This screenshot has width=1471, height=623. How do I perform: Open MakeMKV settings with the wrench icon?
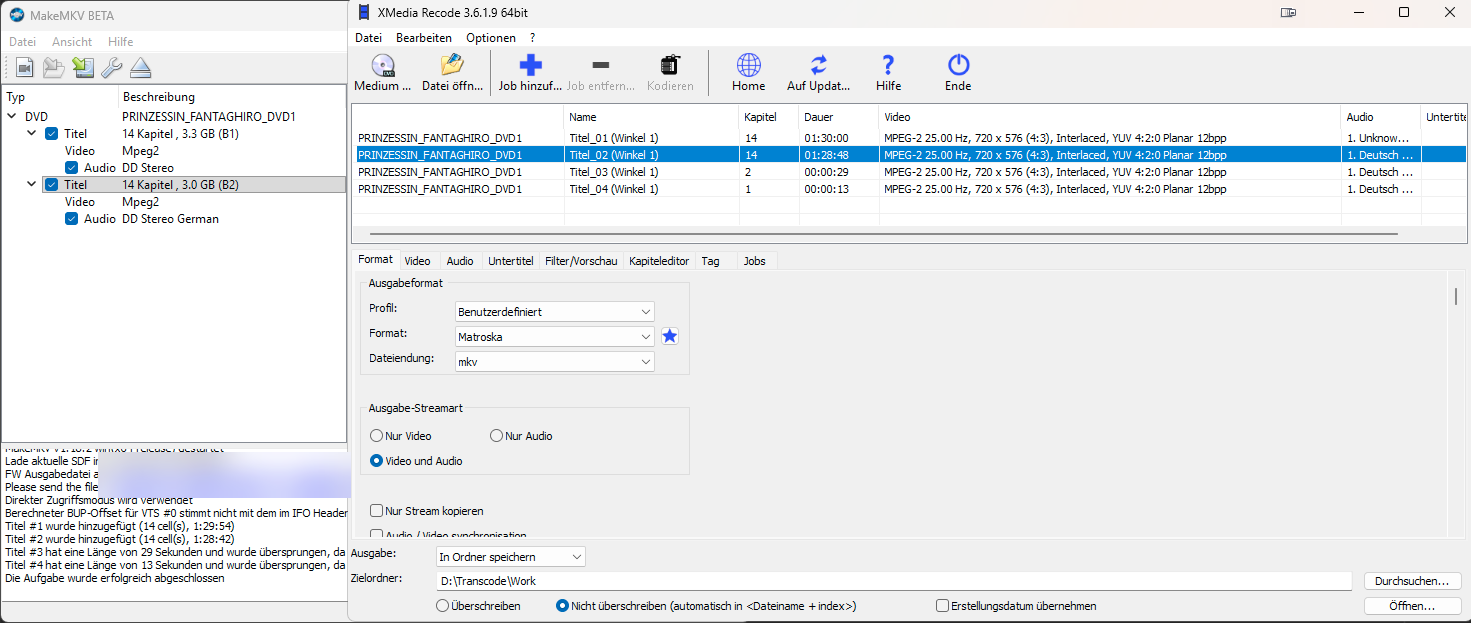112,68
